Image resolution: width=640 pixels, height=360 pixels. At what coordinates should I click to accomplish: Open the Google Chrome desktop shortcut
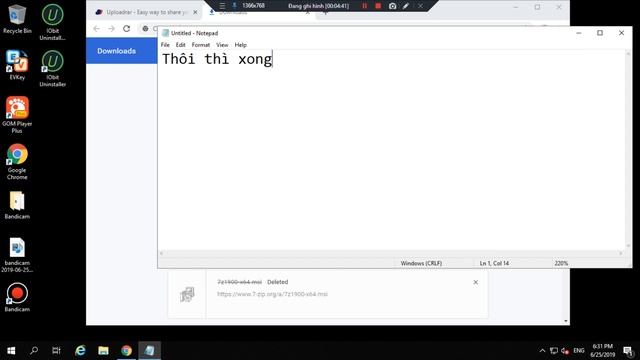pos(17,162)
